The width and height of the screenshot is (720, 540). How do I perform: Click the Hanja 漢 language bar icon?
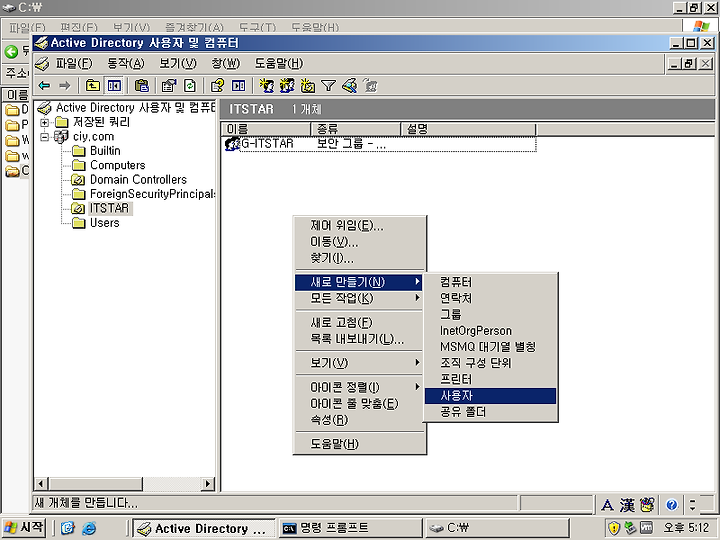pyautogui.click(x=627, y=505)
